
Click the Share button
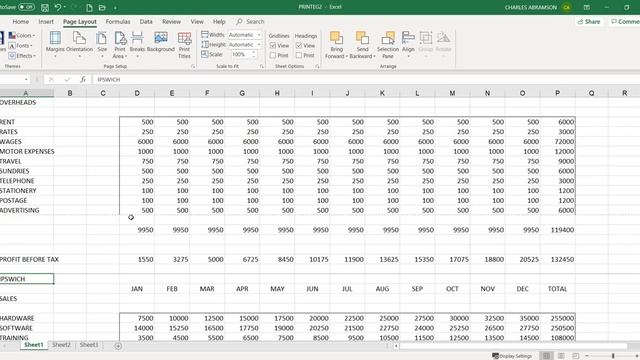click(x=589, y=22)
